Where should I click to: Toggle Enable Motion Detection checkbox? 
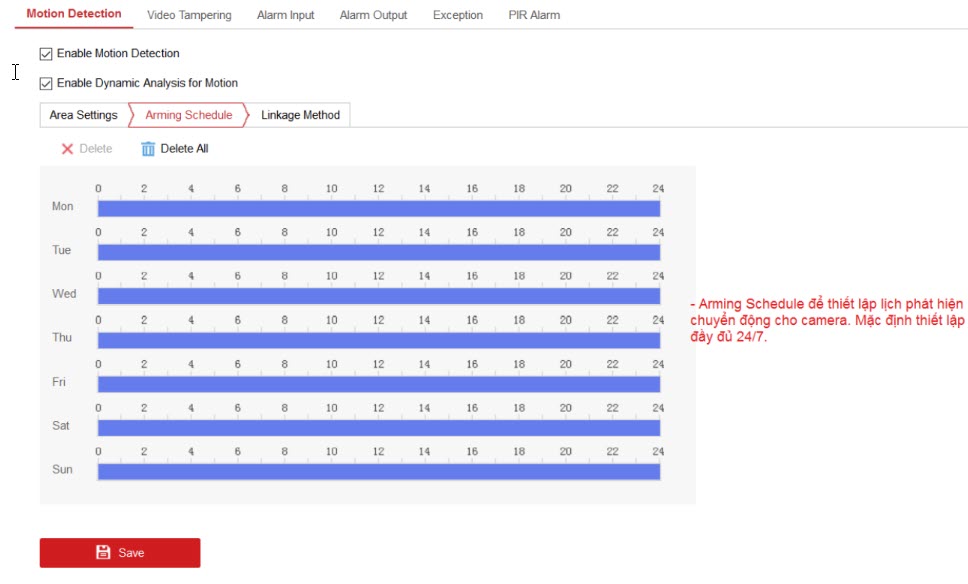(46, 53)
